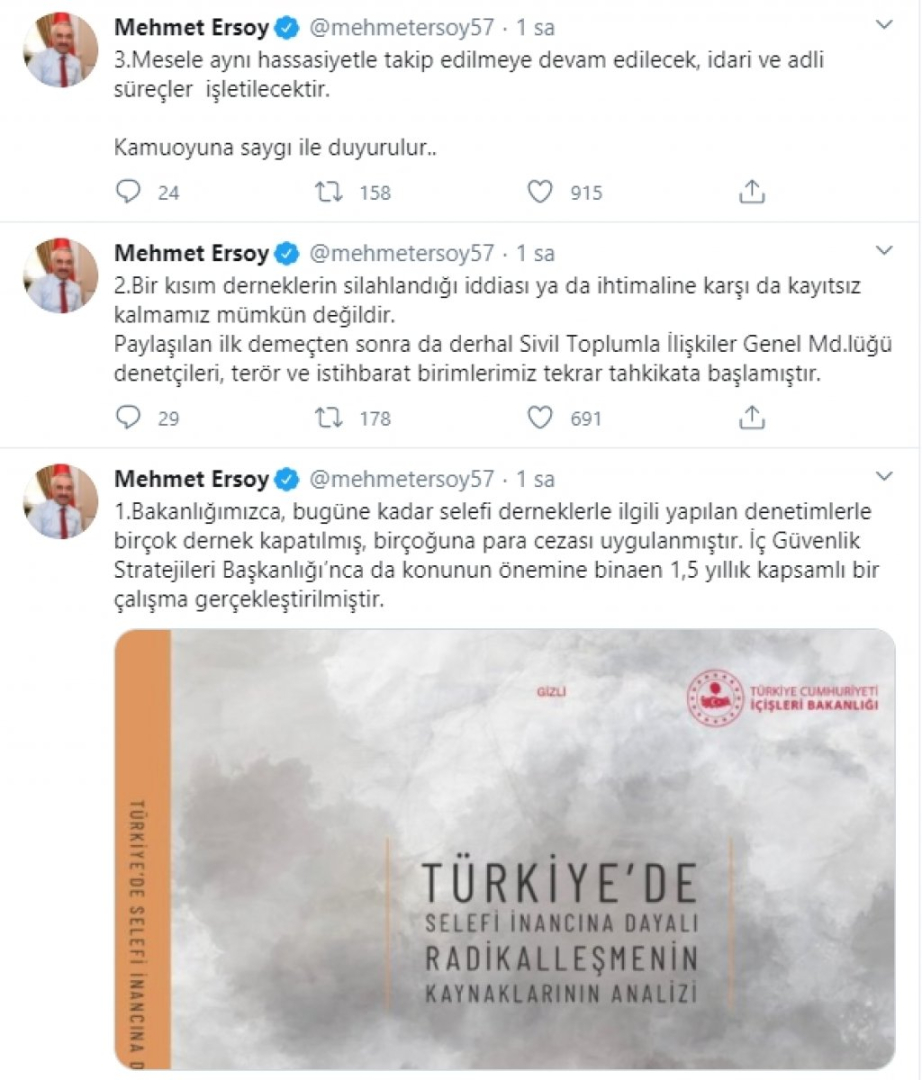Open the profile avatar on the second tweet
This screenshot has height=1080, width=922.
[x=61, y=276]
